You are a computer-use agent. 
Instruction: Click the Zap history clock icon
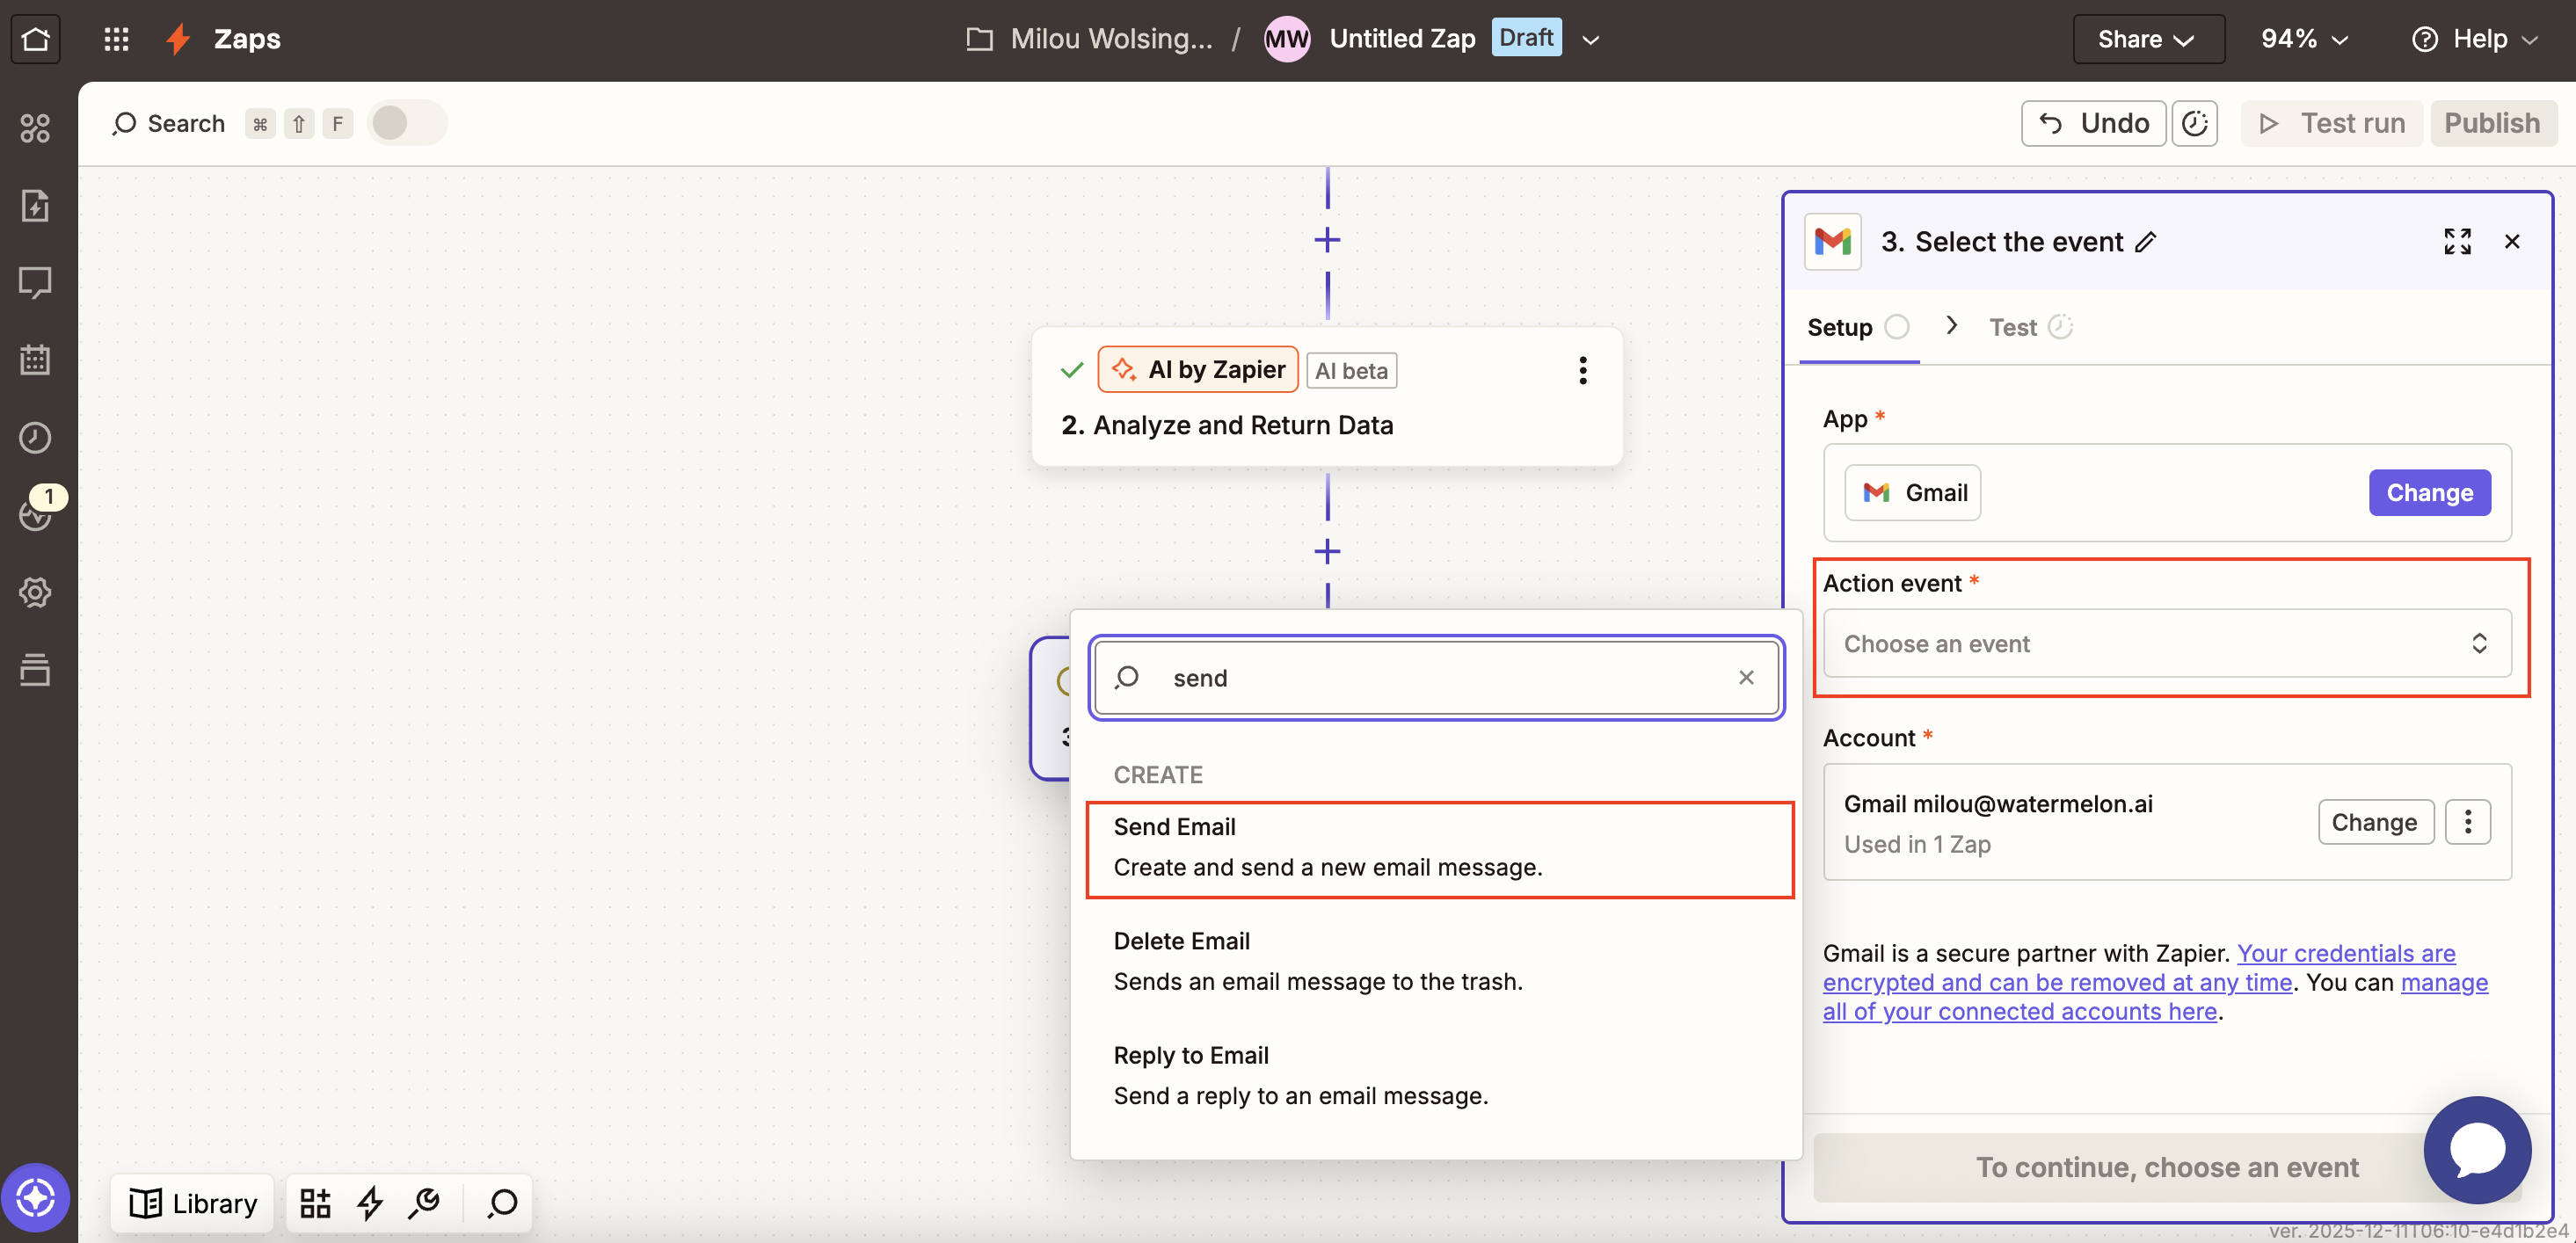[x=35, y=437]
